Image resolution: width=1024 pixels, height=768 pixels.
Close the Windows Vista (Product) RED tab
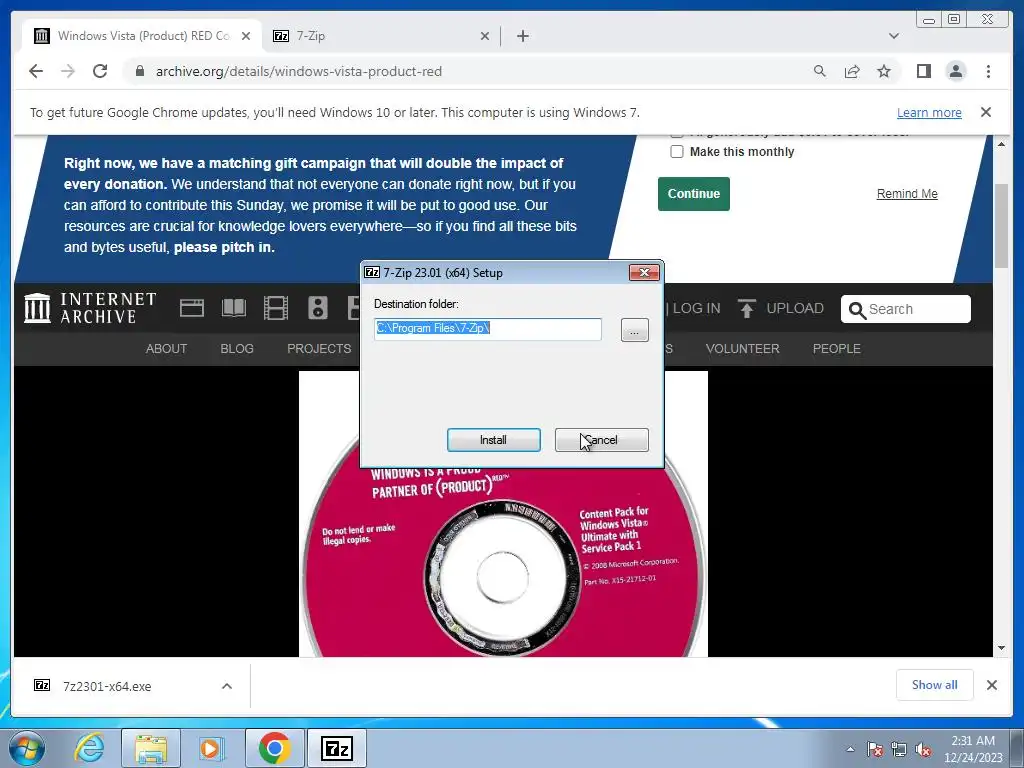click(x=246, y=36)
